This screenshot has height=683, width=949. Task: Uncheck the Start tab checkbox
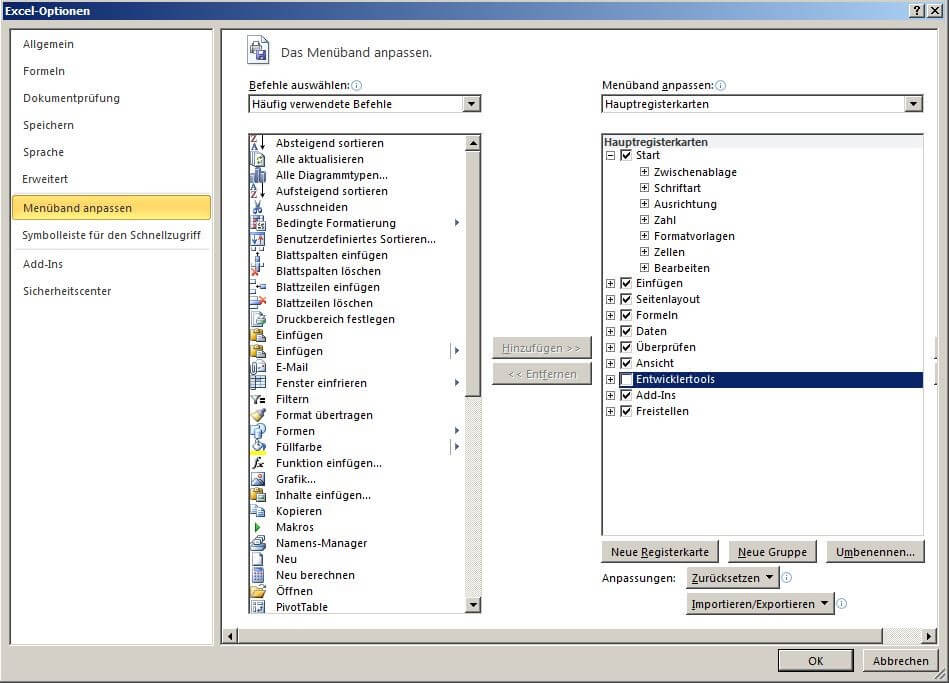click(x=626, y=156)
